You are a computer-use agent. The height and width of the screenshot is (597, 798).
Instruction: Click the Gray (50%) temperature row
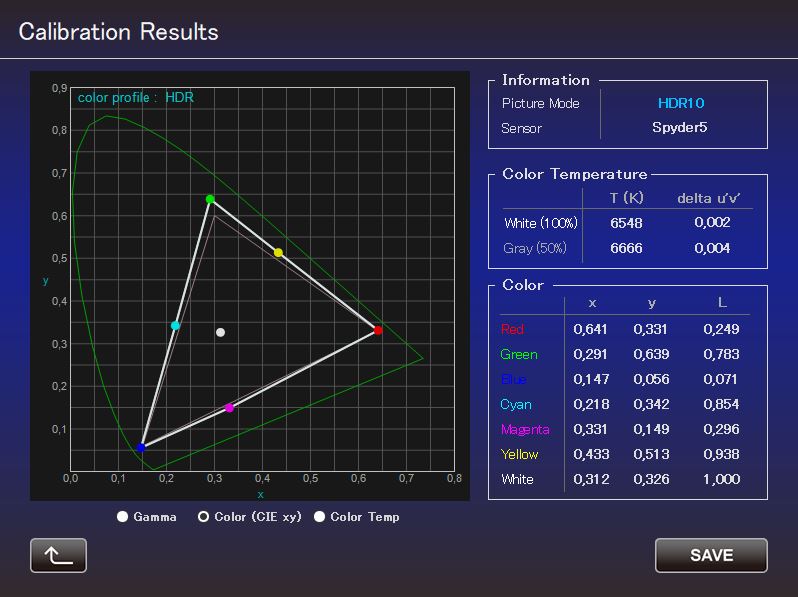626,248
